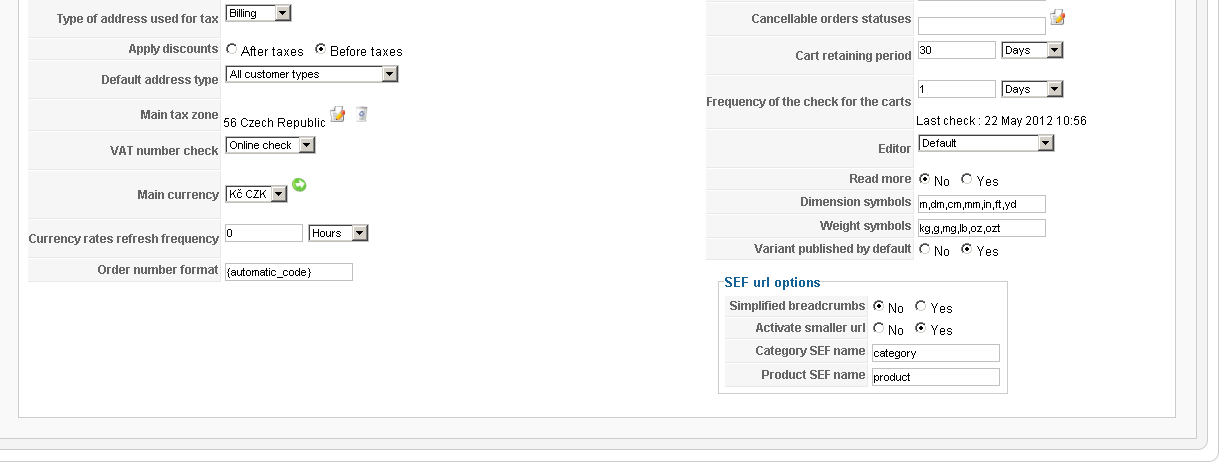Select After taxes for Apply discounts
This screenshot has height=466, width=1222.
coord(232,49)
